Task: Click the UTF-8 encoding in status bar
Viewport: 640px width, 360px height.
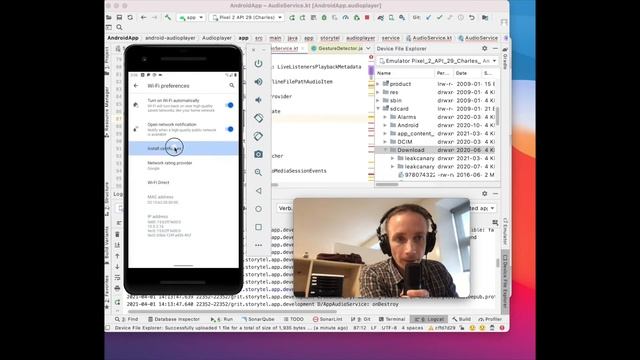Action: tap(389, 328)
